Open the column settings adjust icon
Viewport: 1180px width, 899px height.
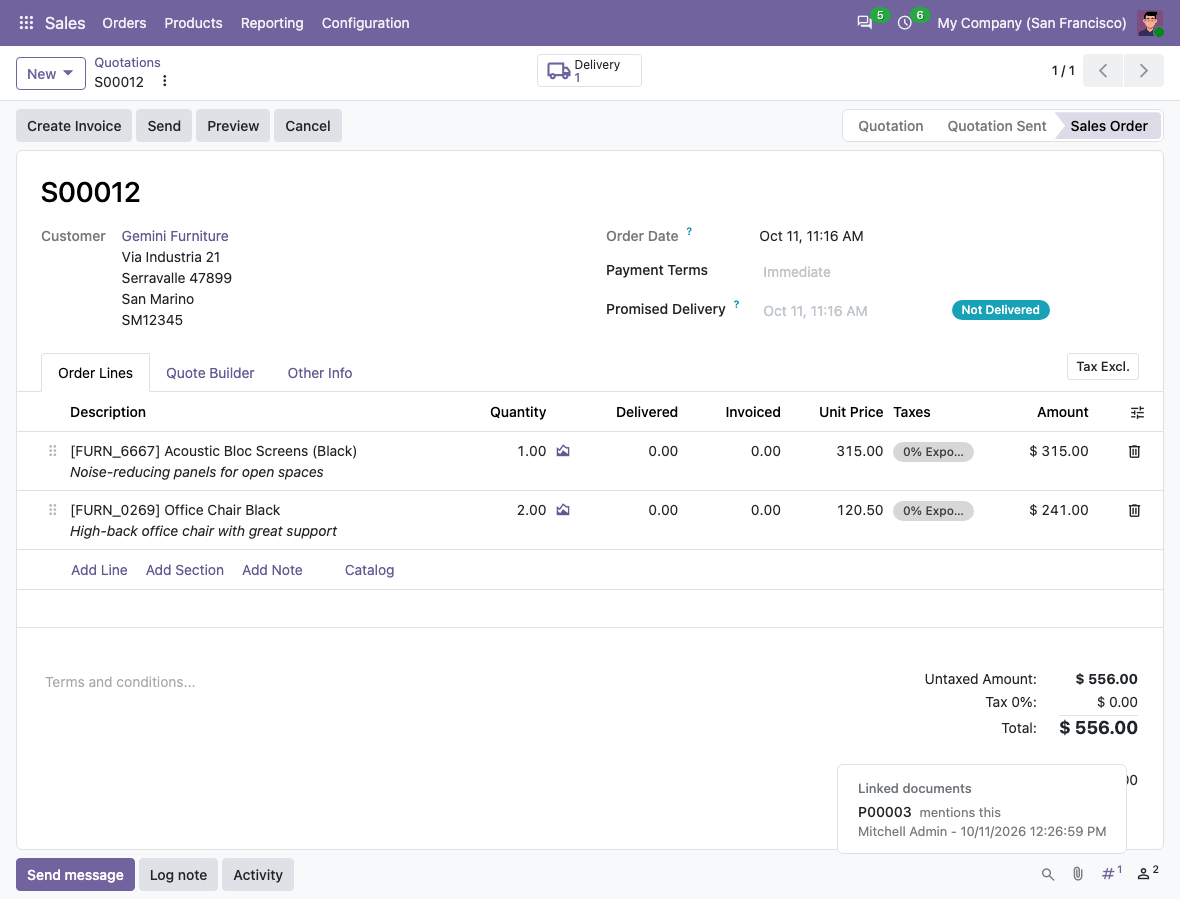click(x=1137, y=412)
